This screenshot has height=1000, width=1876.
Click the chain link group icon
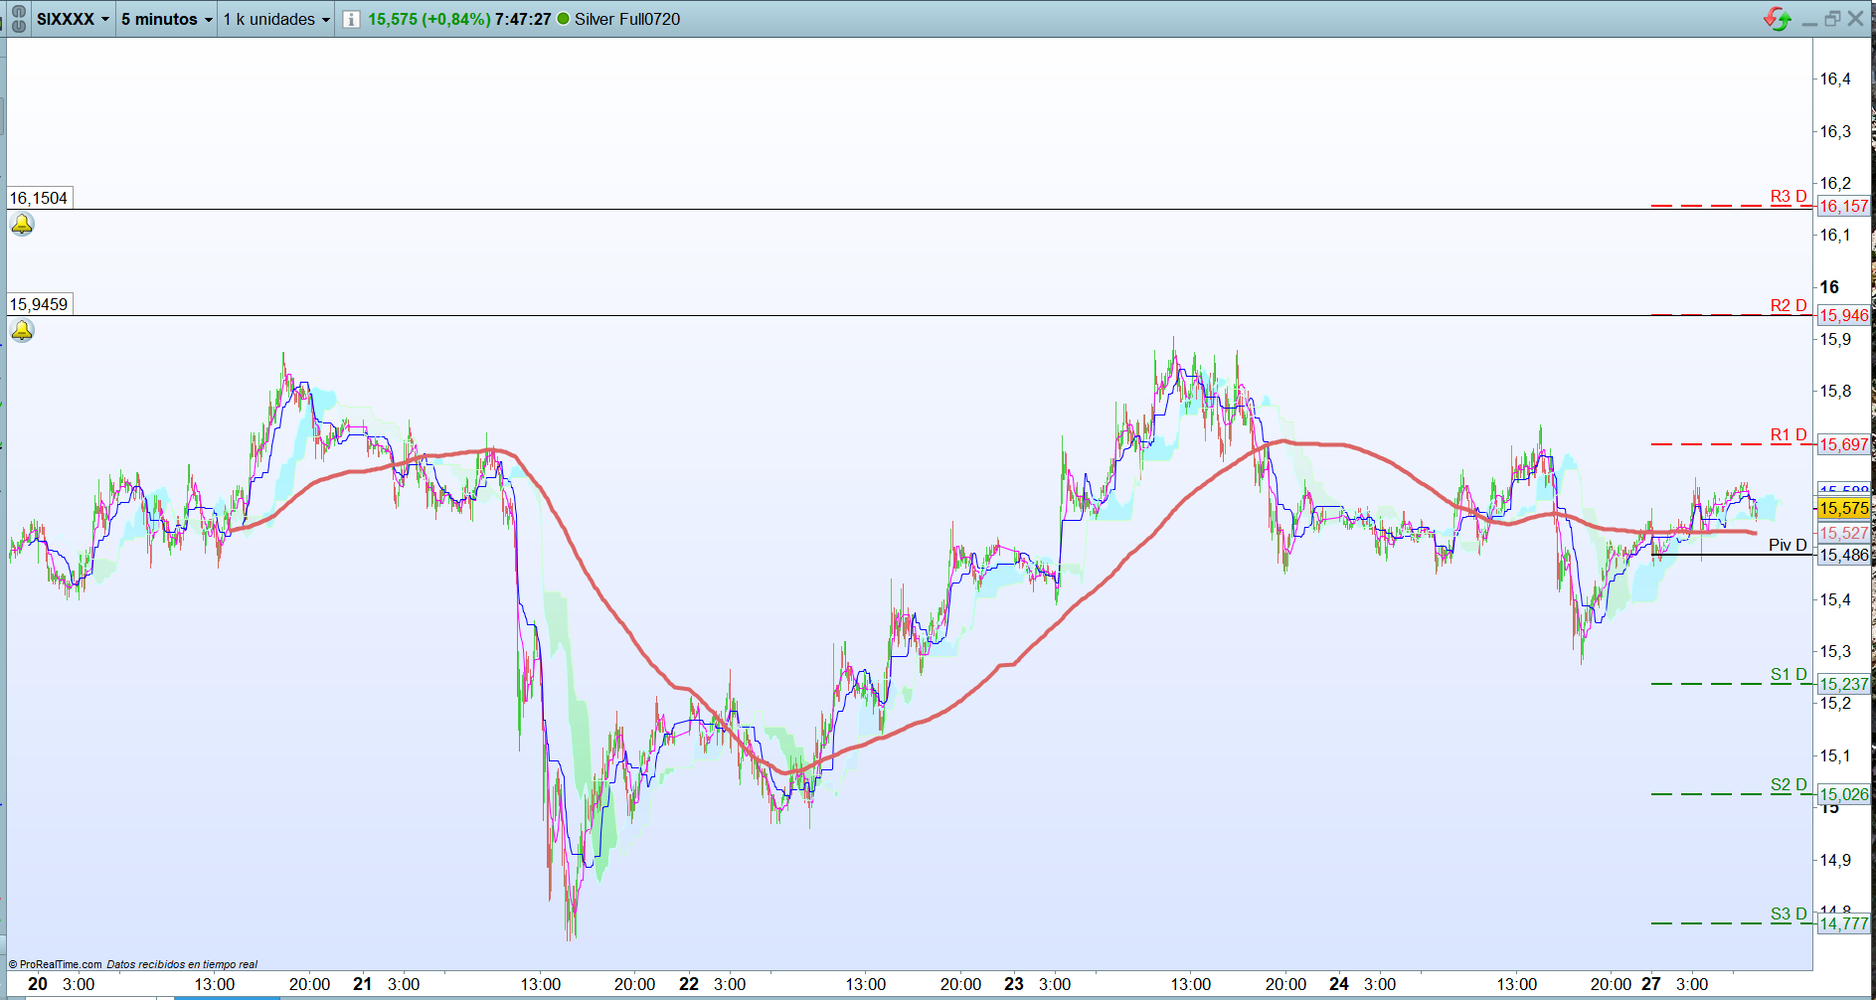tap(18, 19)
